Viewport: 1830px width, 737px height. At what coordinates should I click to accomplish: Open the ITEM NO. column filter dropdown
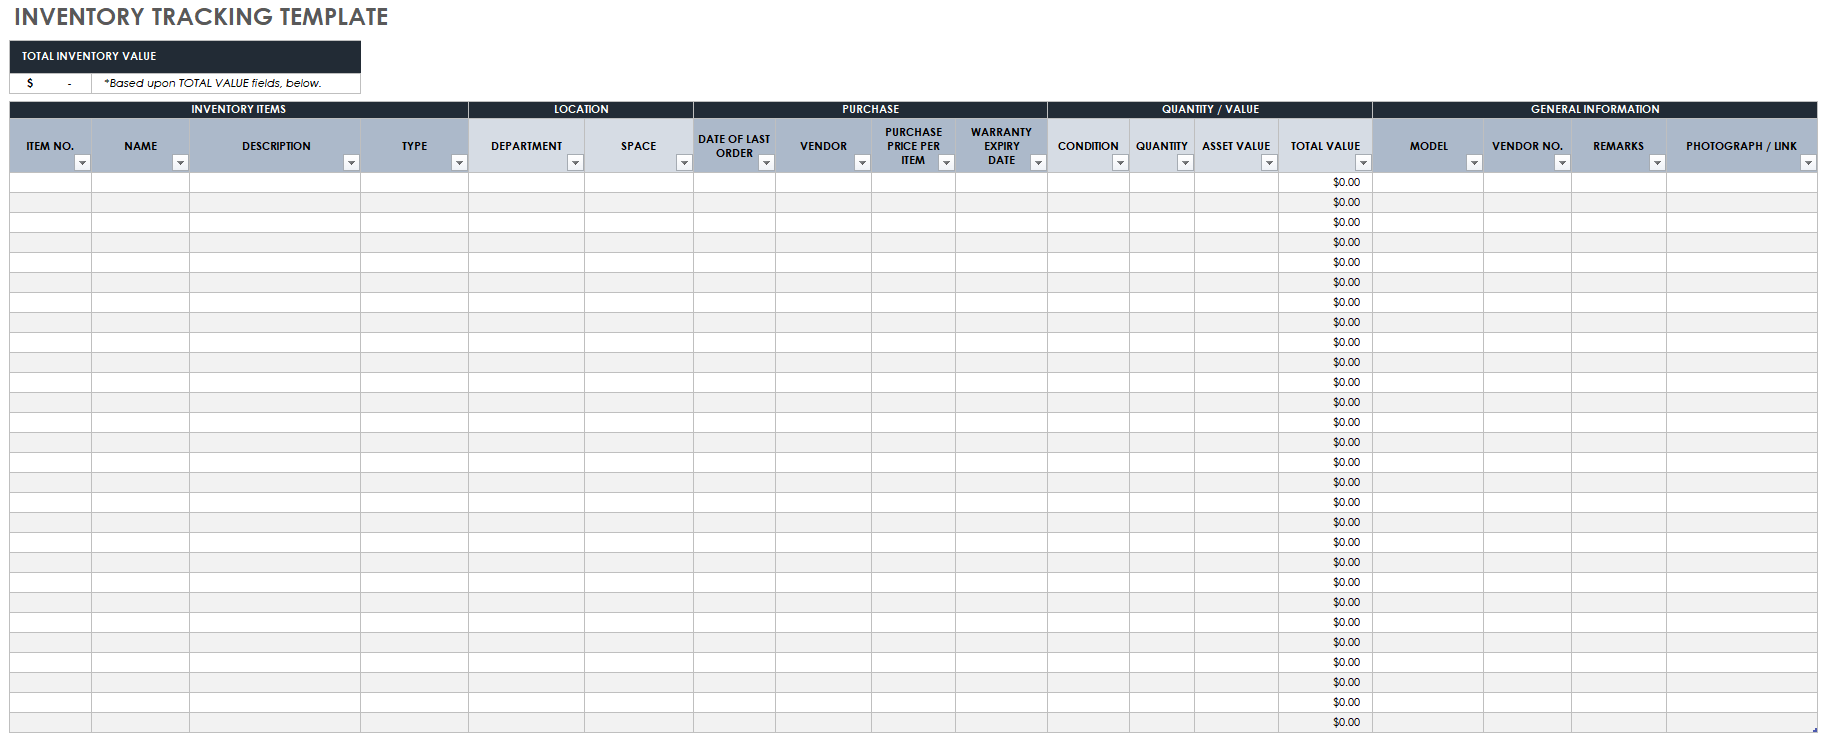[83, 163]
